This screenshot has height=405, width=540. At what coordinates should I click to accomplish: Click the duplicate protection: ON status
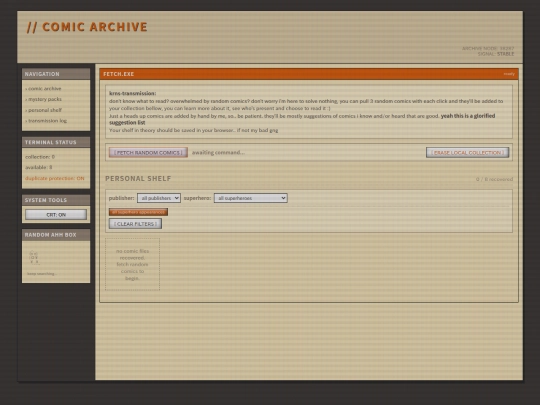[54, 178]
